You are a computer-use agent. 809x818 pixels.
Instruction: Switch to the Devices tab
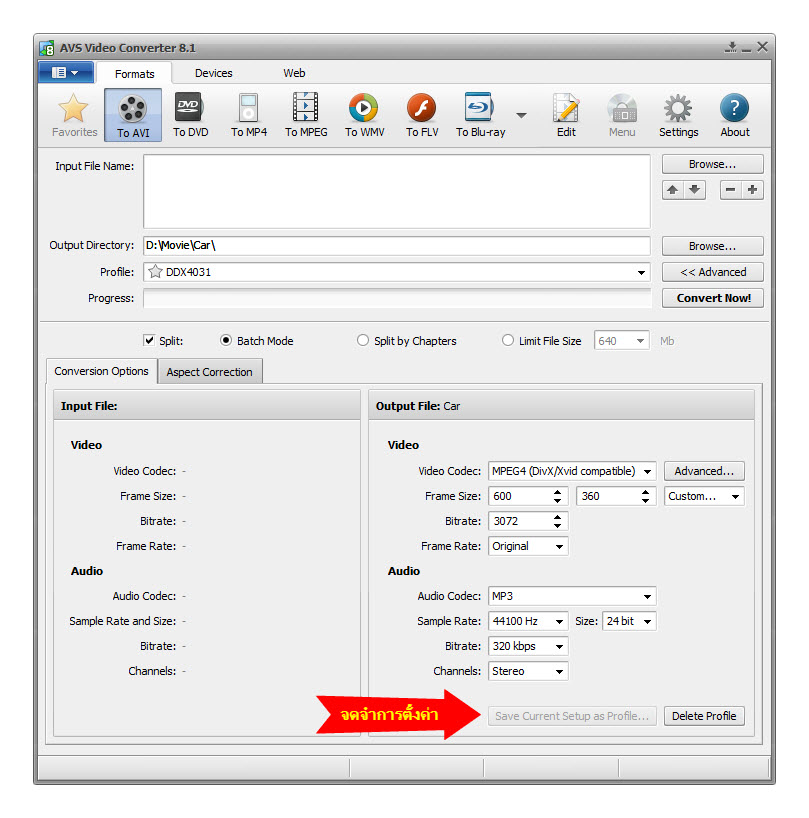(213, 73)
